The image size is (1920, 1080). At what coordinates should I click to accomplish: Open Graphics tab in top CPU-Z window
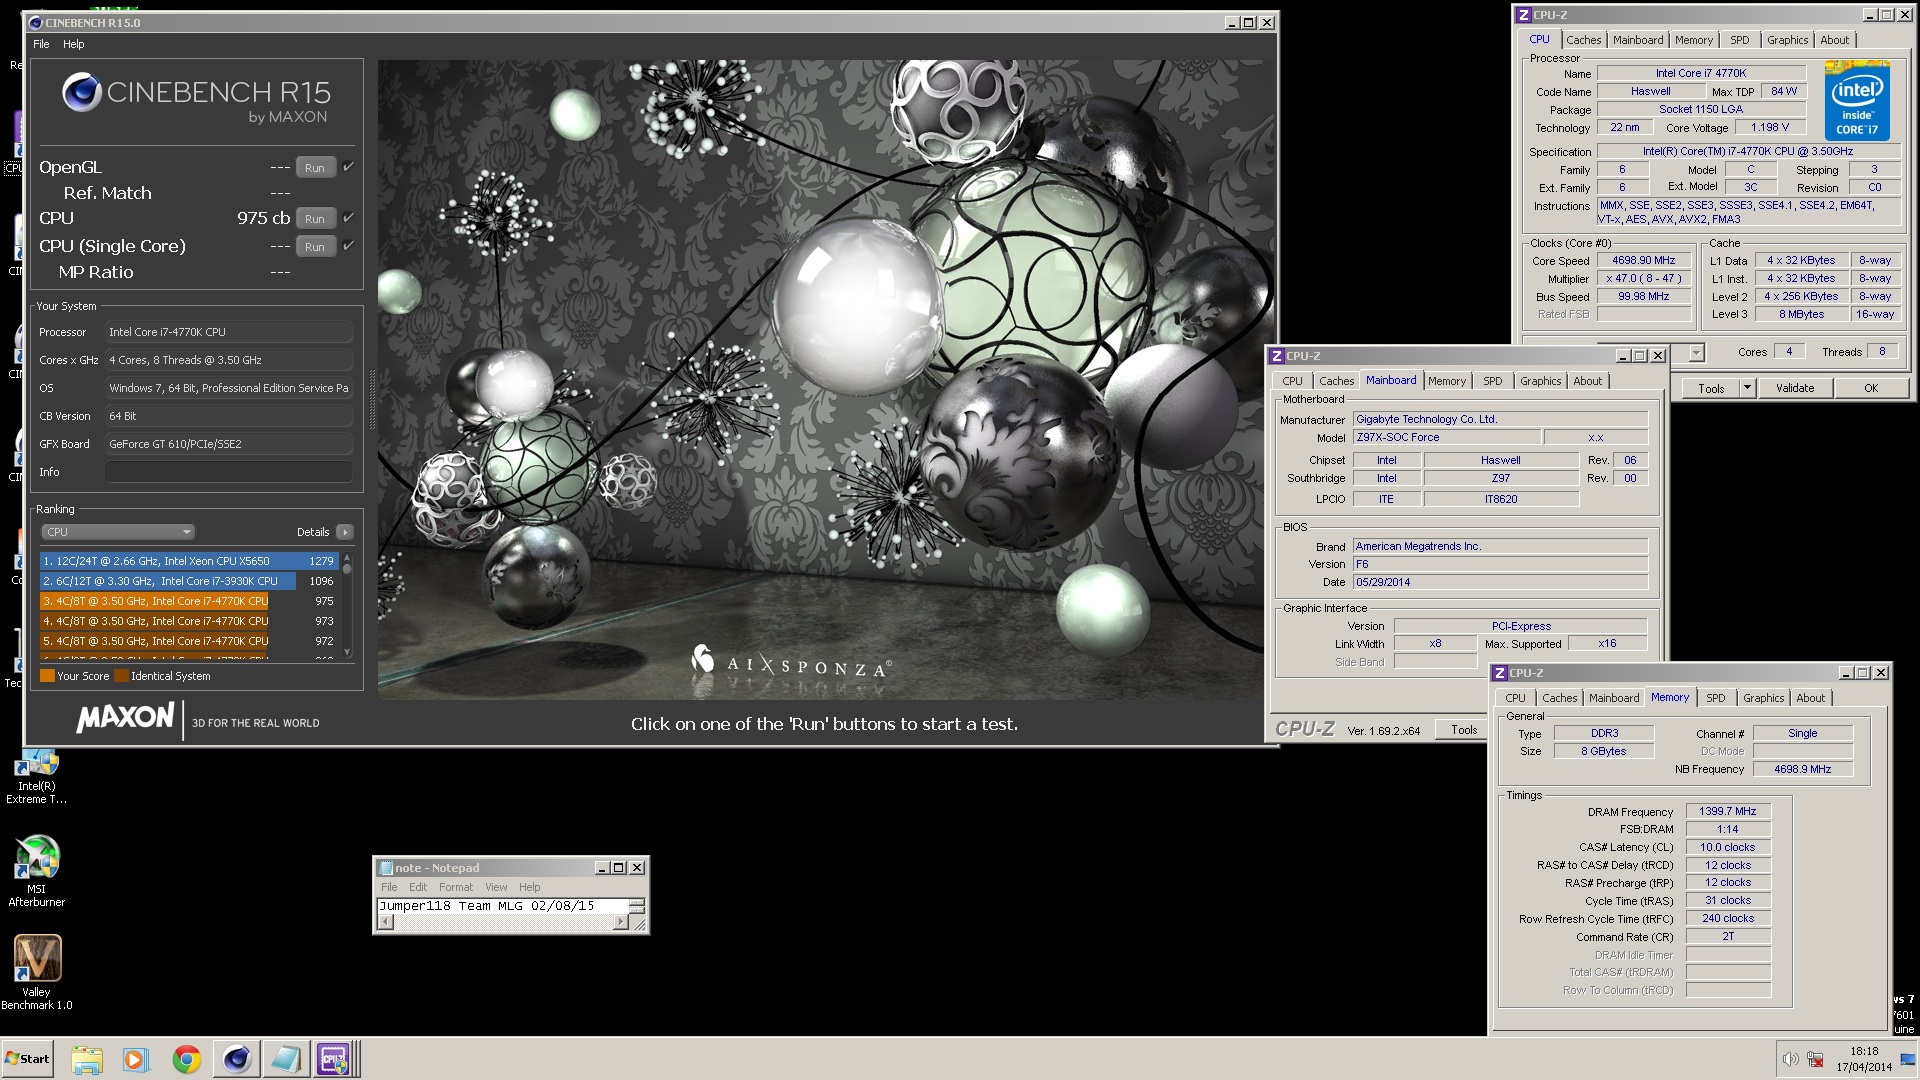[1787, 40]
